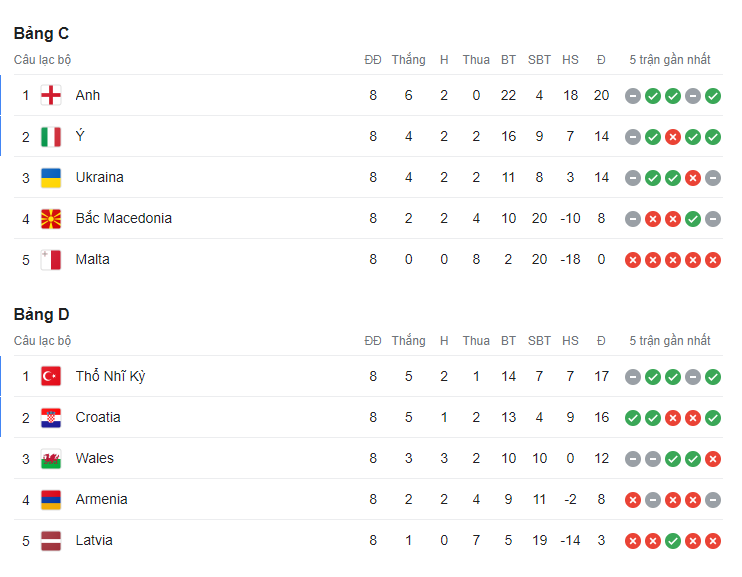
Task: Click the Bảng D group heading
Action: click(41, 315)
